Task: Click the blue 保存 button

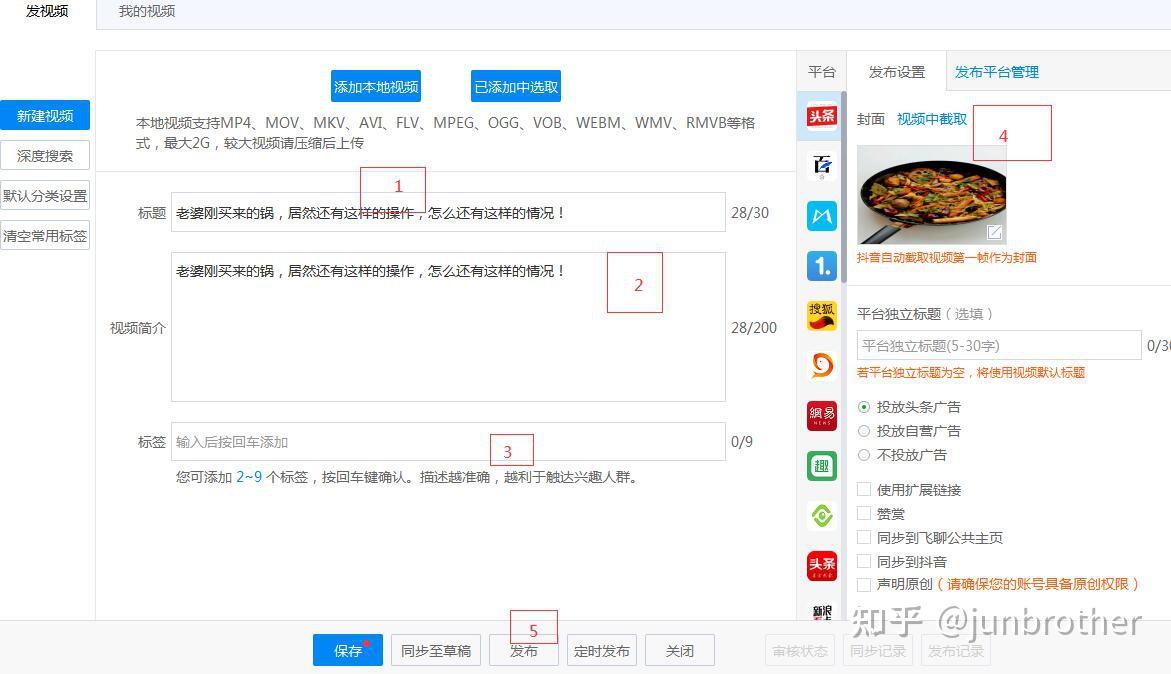Action: pyautogui.click(x=348, y=650)
